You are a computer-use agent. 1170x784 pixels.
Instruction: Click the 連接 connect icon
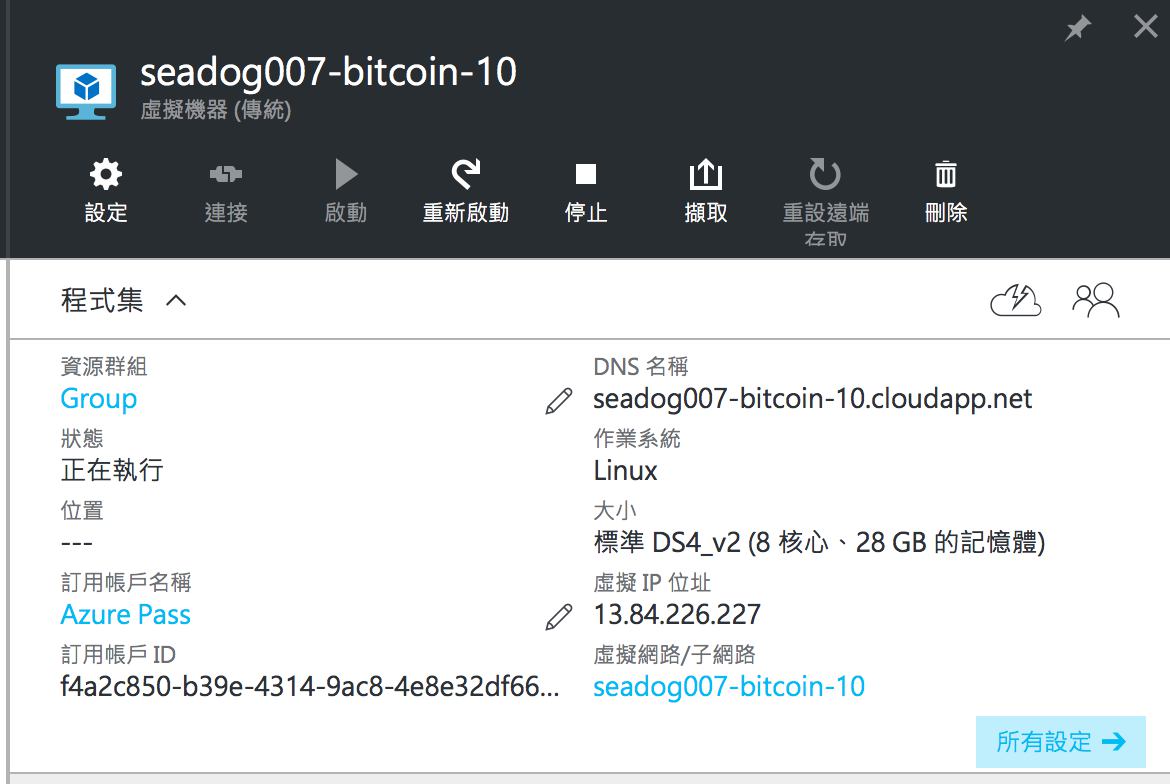click(x=225, y=174)
